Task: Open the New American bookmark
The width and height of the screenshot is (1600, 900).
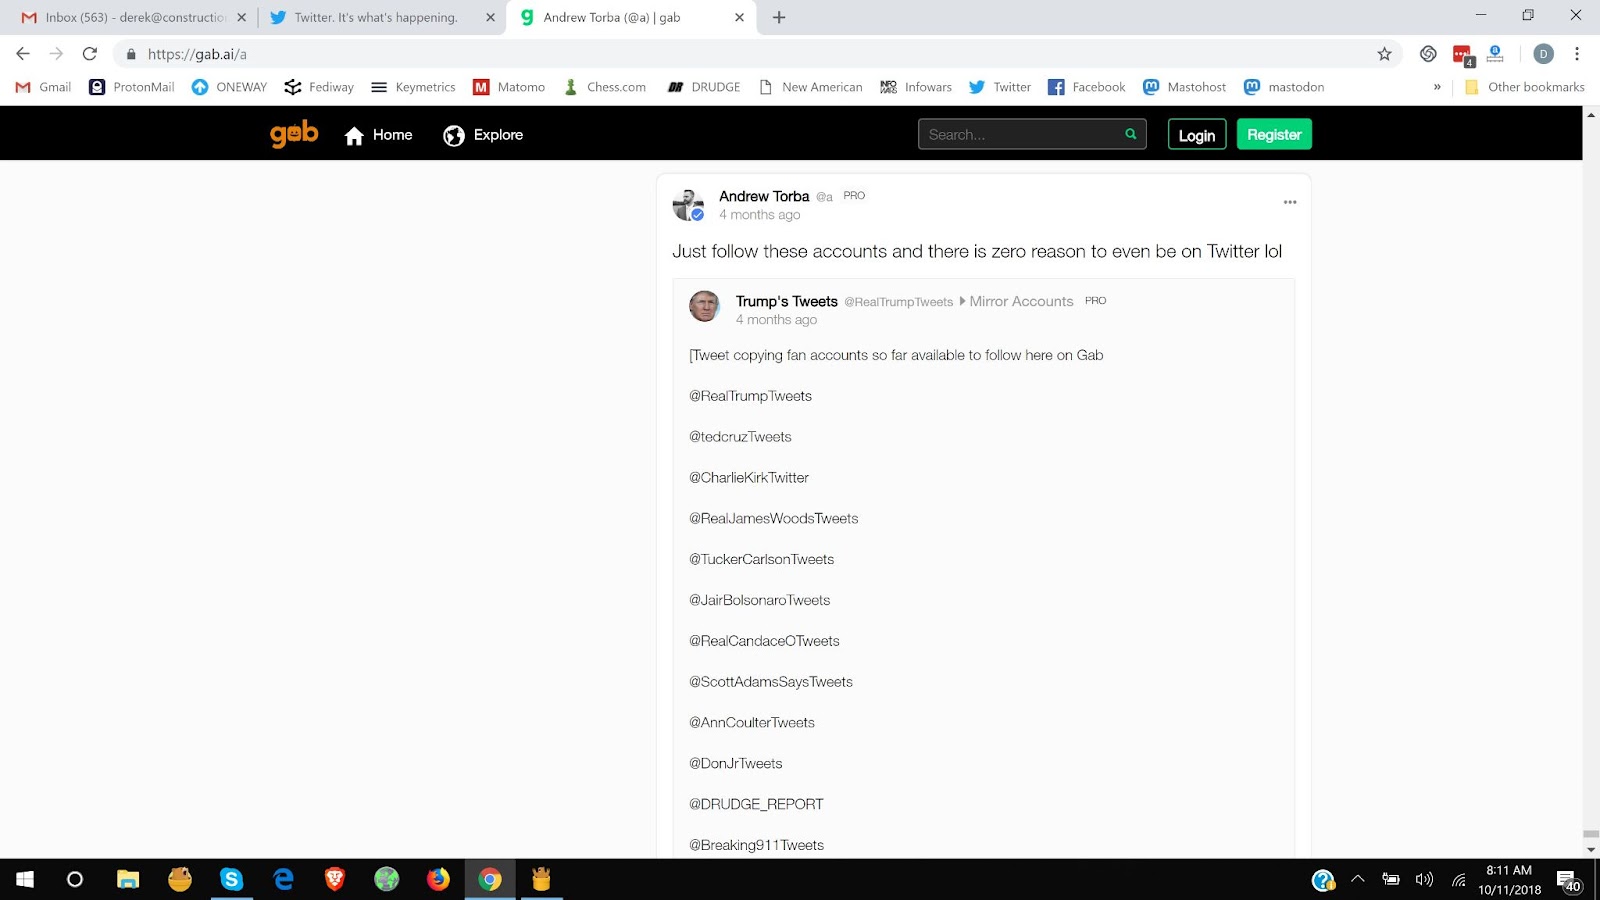Action: [810, 87]
